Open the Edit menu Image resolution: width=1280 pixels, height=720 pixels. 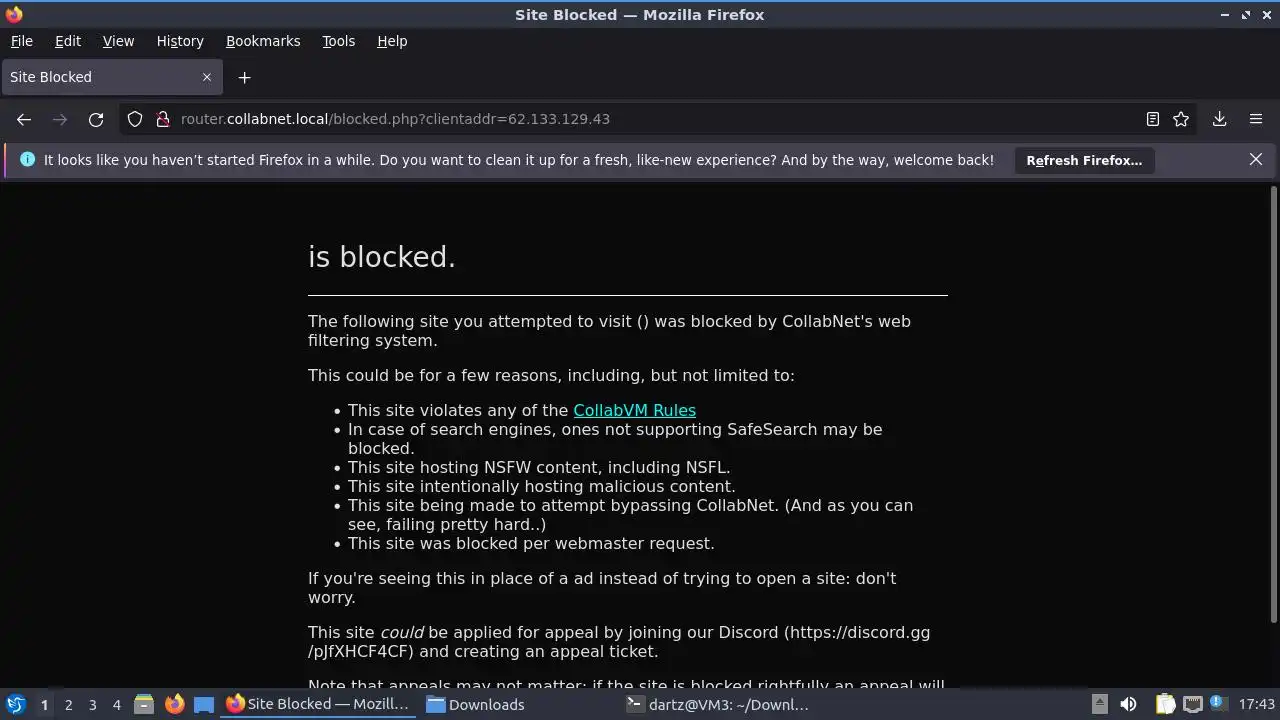pyautogui.click(x=68, y=41)
